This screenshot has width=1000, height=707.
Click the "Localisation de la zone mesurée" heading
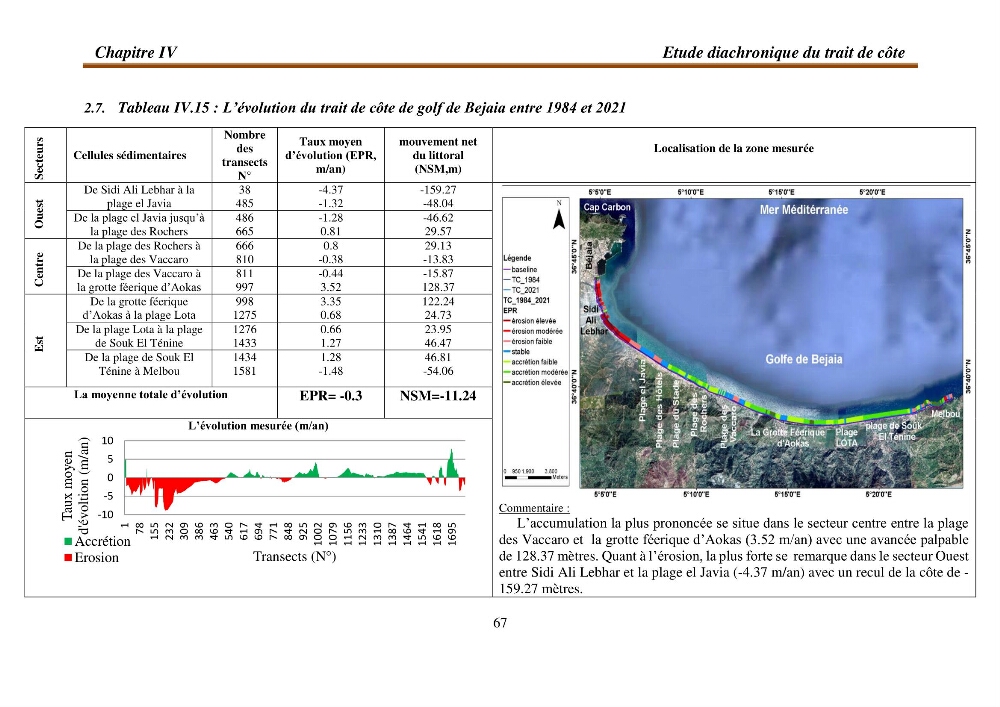click(x=733, y=148)
